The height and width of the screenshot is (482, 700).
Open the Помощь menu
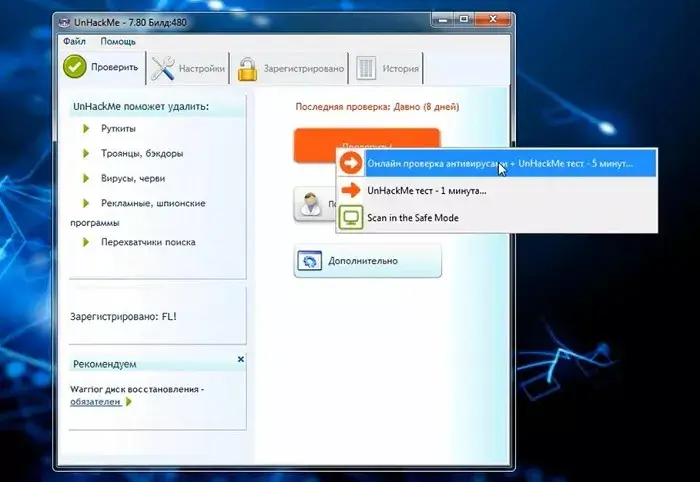[x=118, y=42]
